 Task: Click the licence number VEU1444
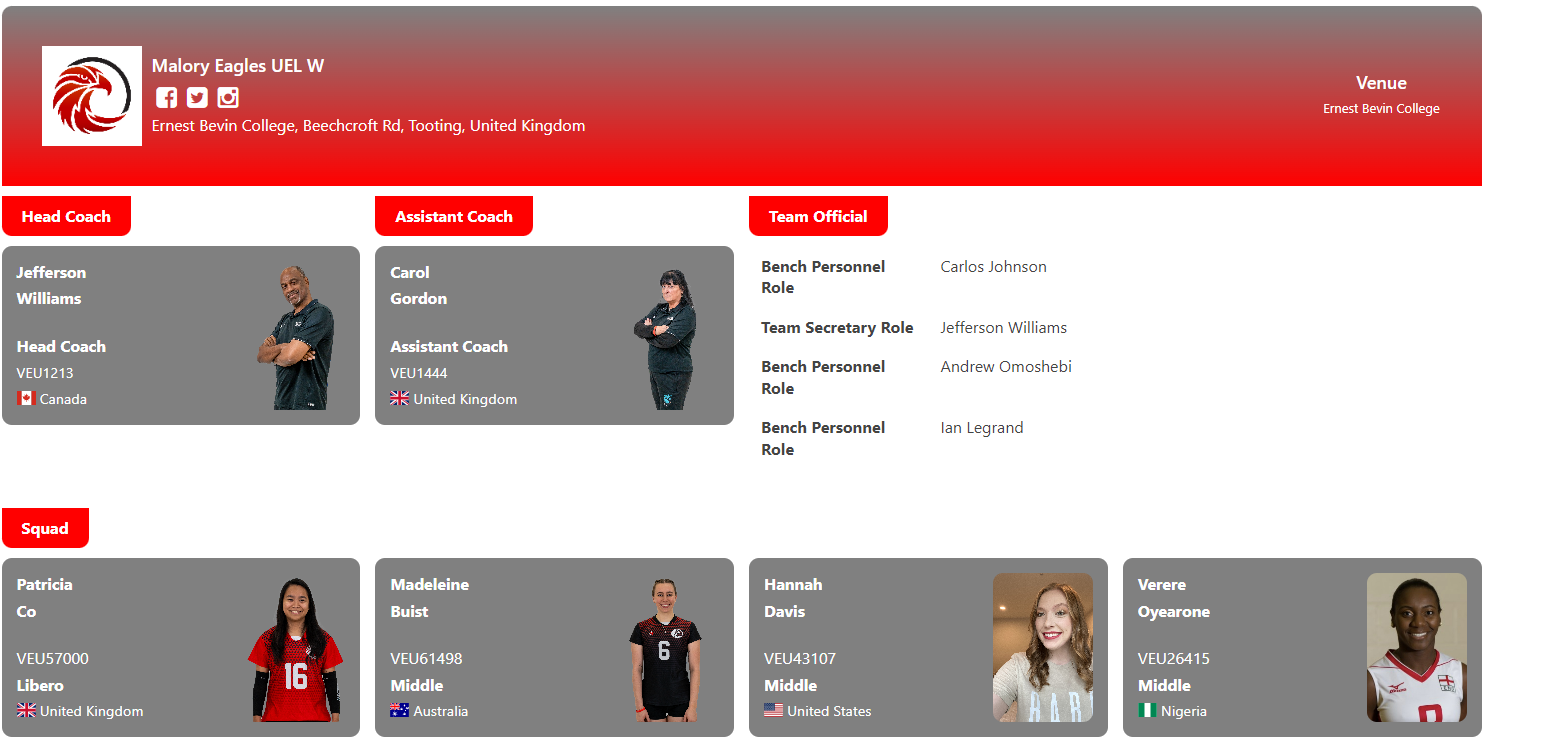[x=419, y=373]
